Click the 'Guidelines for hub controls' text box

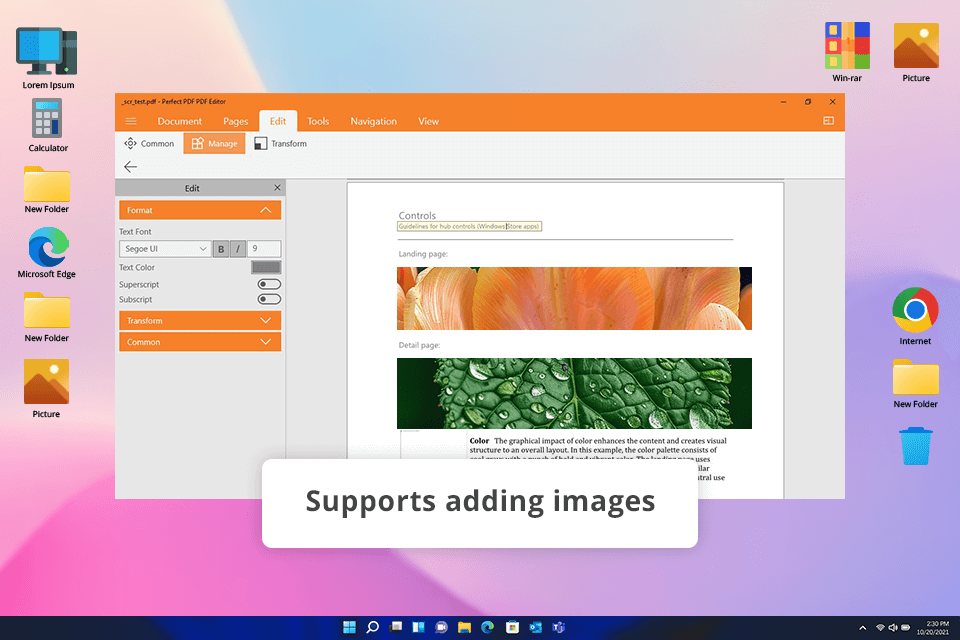470,226
